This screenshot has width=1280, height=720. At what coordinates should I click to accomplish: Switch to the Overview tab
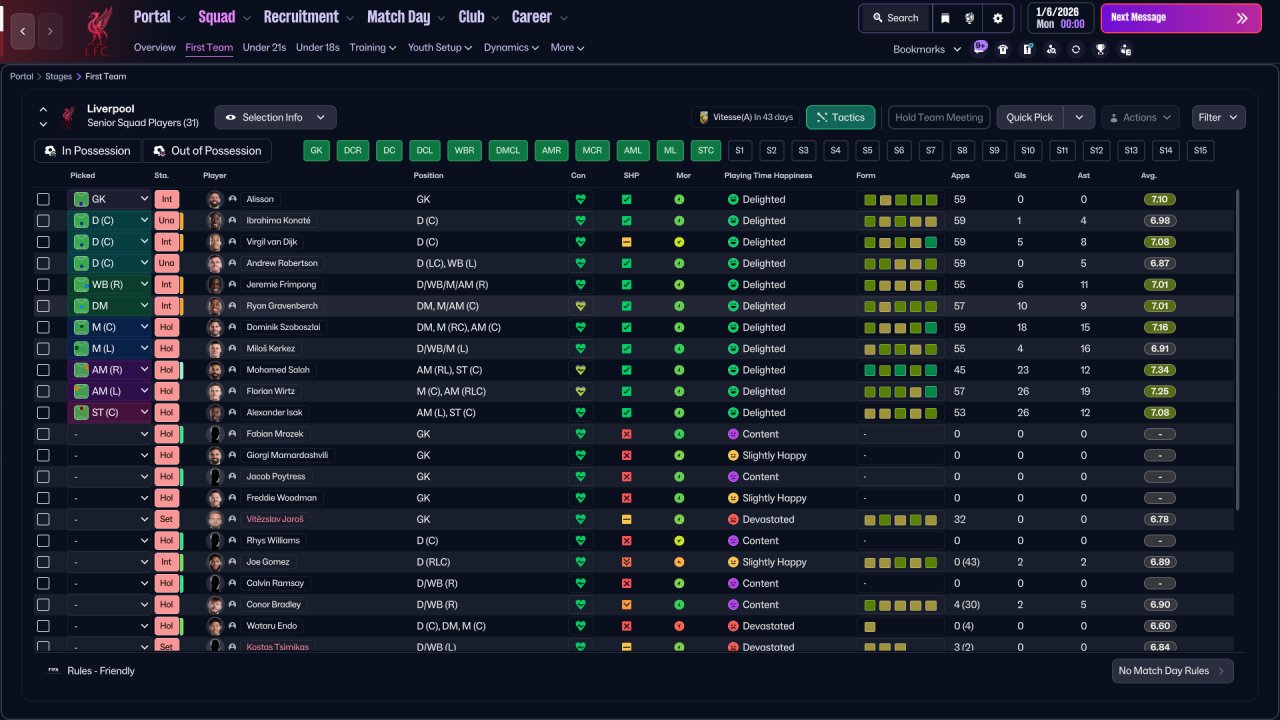pyautogui.click(x=155, y=47)
